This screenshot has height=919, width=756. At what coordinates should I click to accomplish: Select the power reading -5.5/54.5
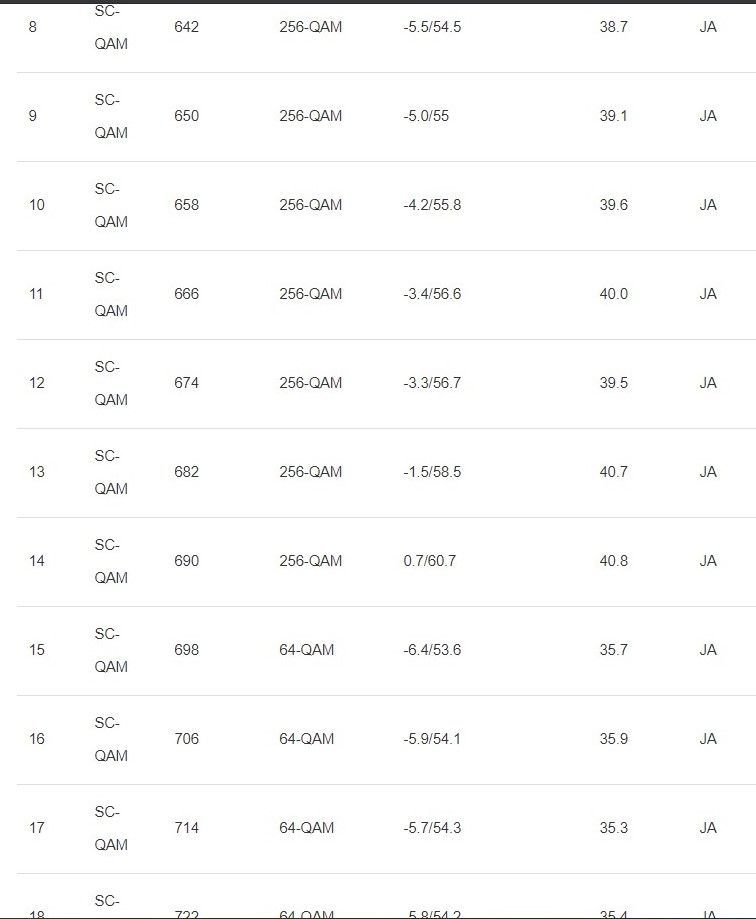[x=432, y=27]
